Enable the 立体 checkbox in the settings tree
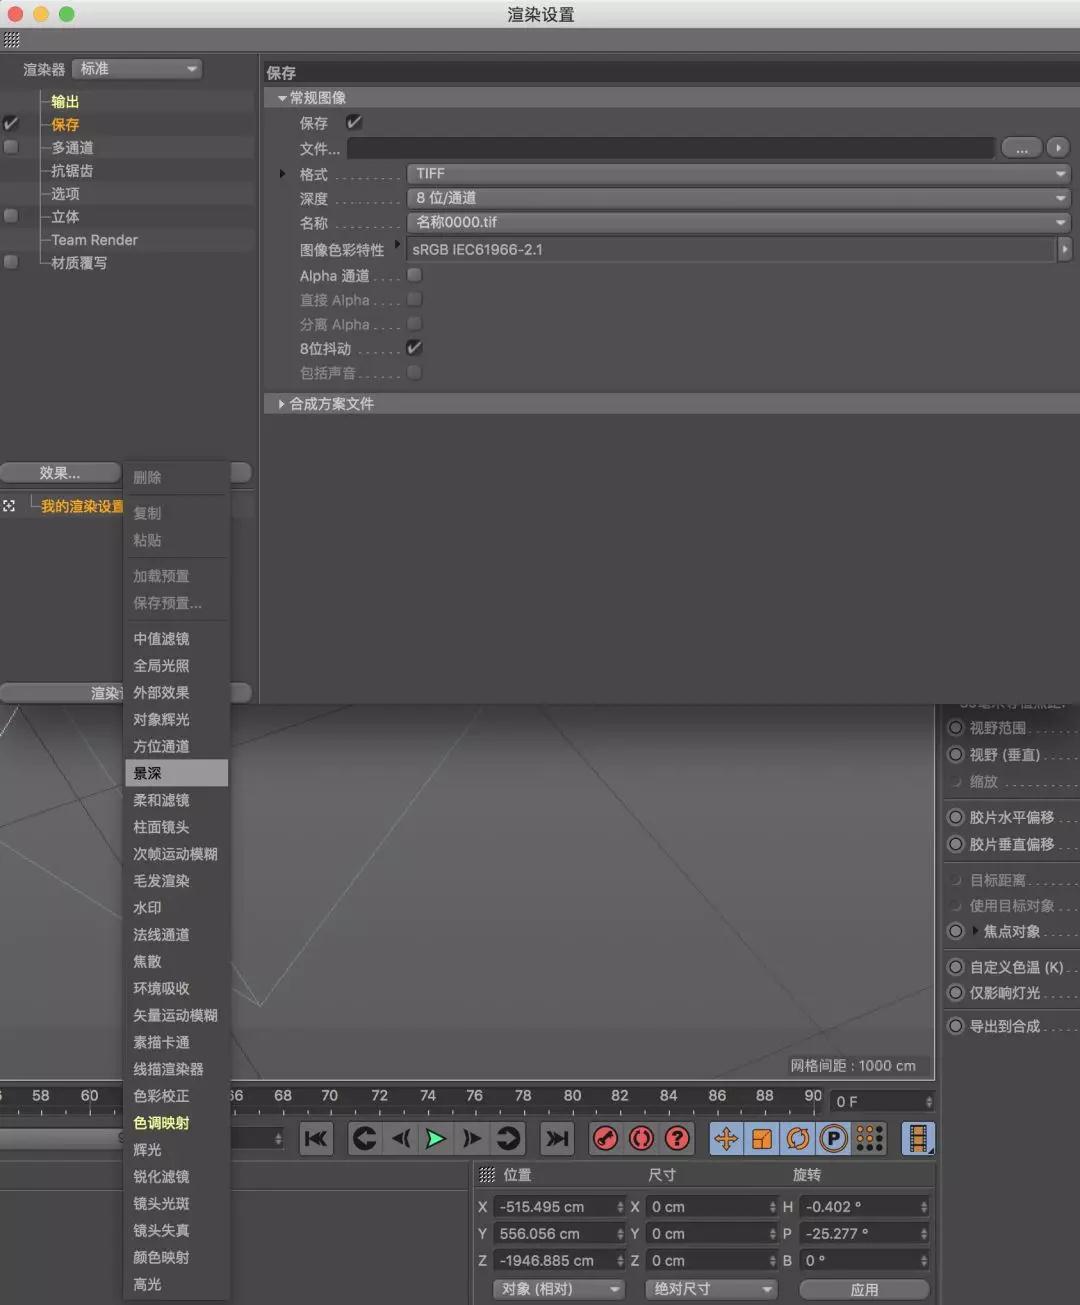This screenshot has height=1305, width=1080. click(11, 216)
